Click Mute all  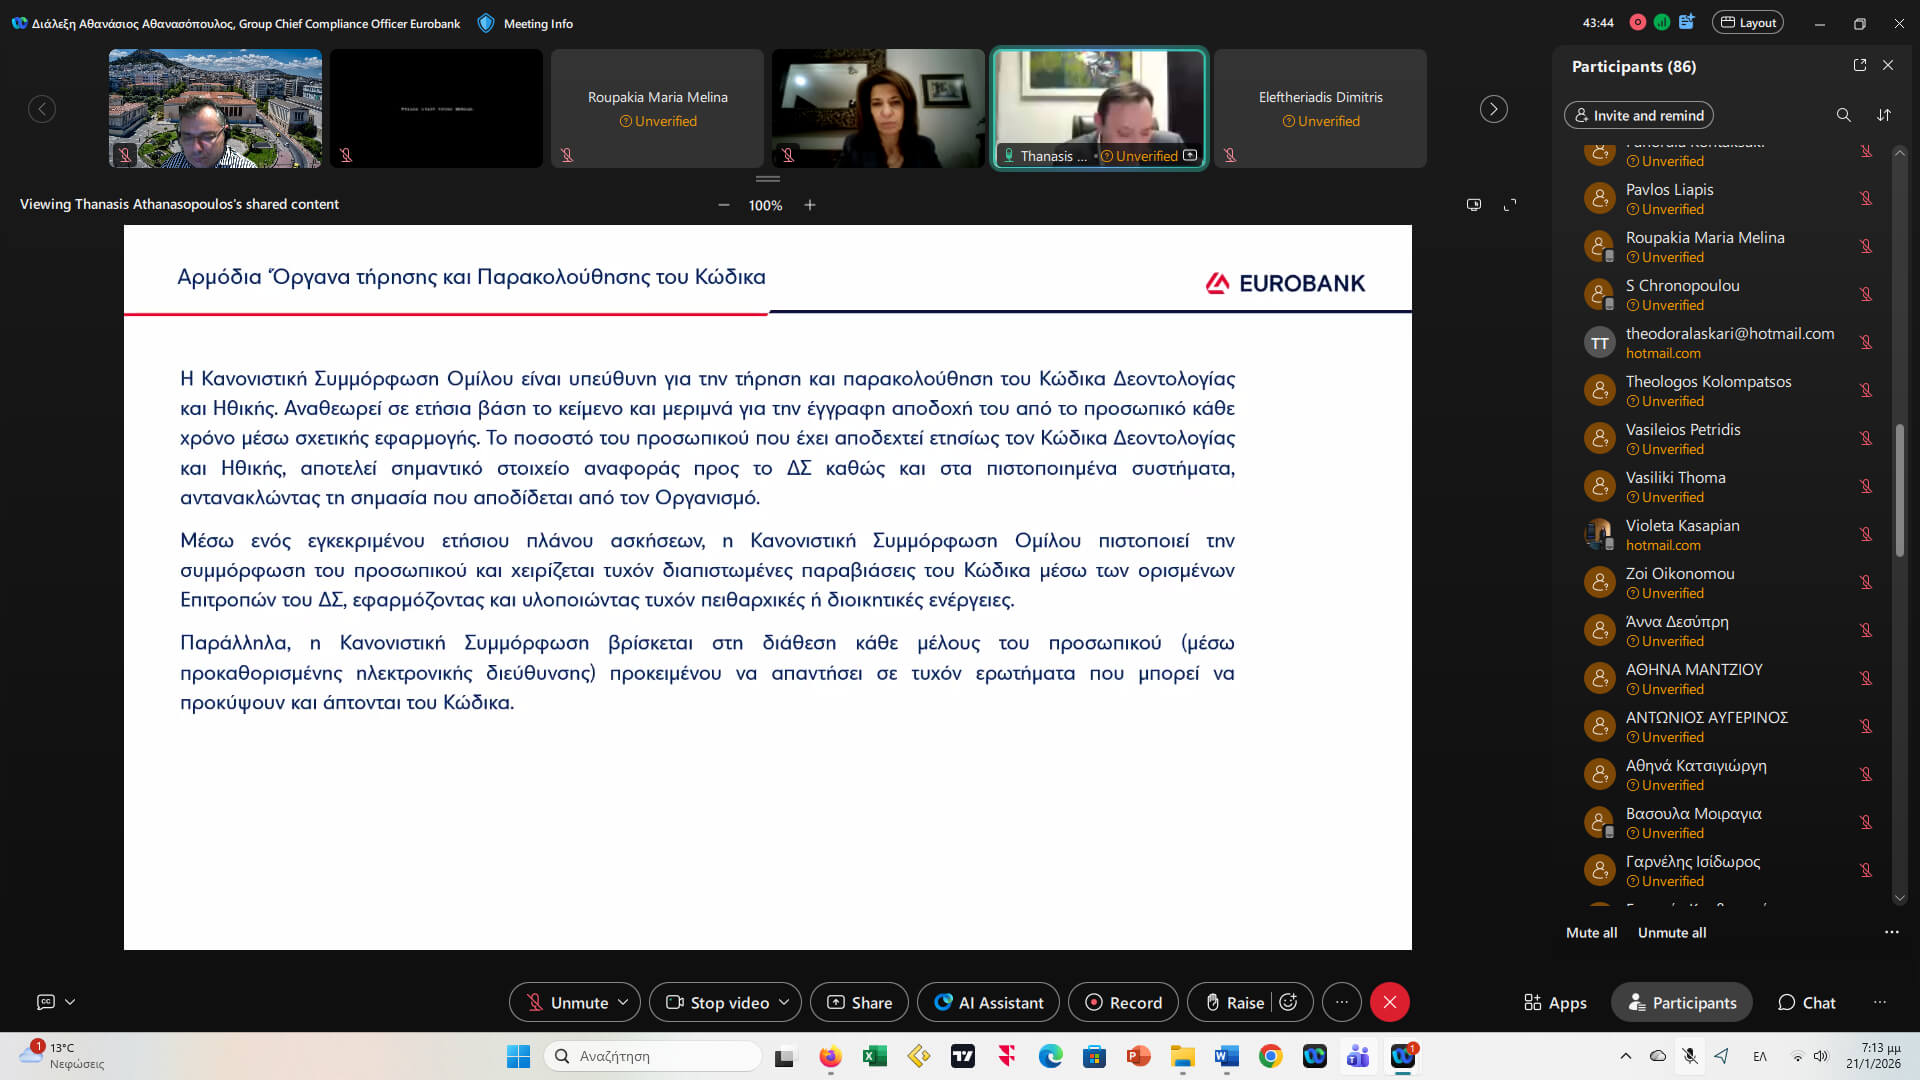tap(1591, 932)
